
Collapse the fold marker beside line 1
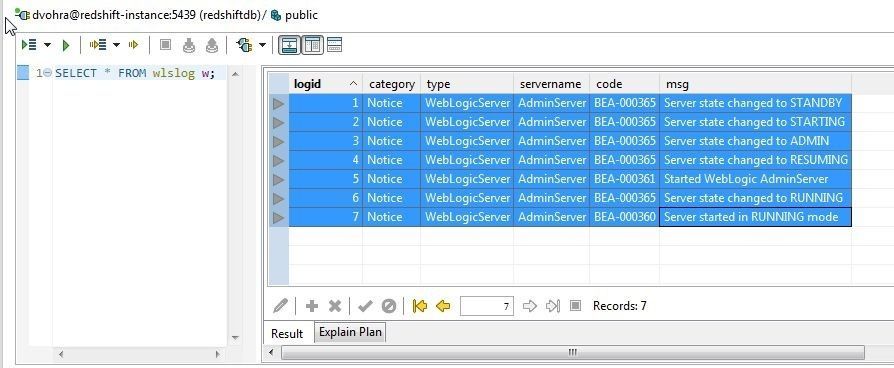[x=48, y=73]
